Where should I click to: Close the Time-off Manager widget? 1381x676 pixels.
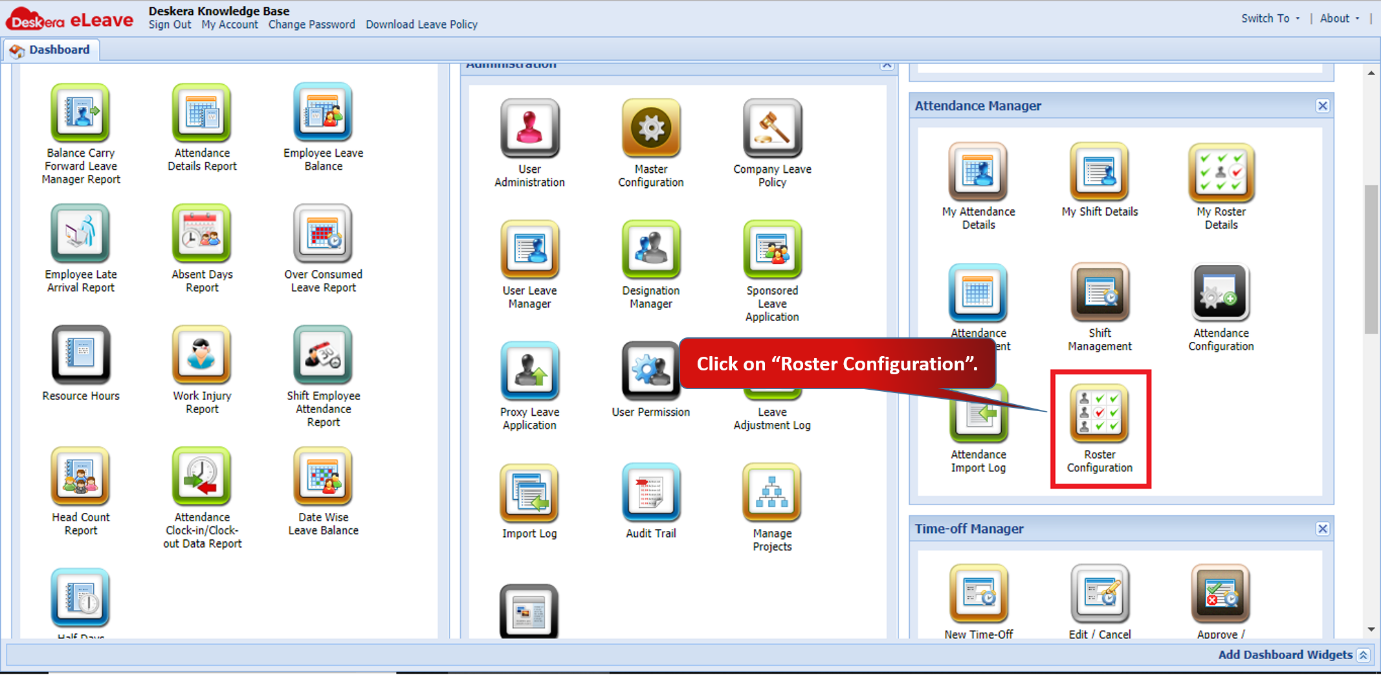(x=1323, y=529)
